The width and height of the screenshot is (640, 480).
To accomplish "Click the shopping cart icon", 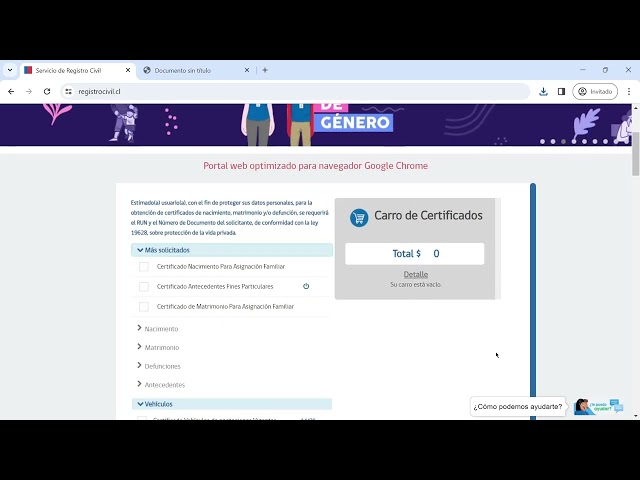I will pyautogui.click(x=359, y=218).
